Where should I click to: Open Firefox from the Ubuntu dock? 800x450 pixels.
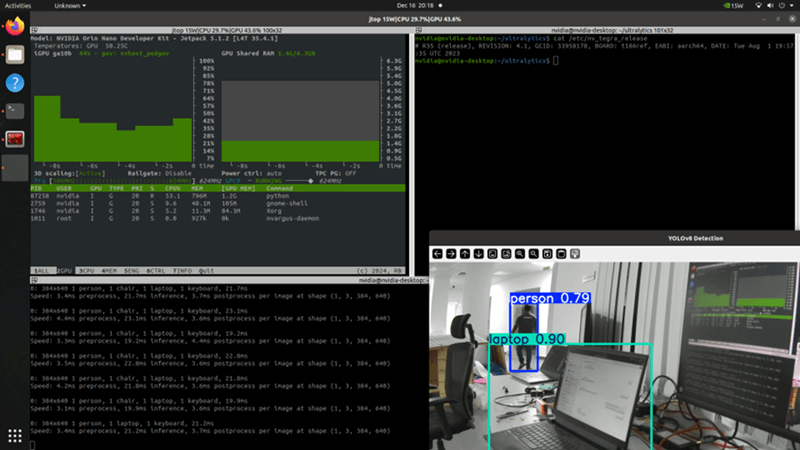coord(15,28)
